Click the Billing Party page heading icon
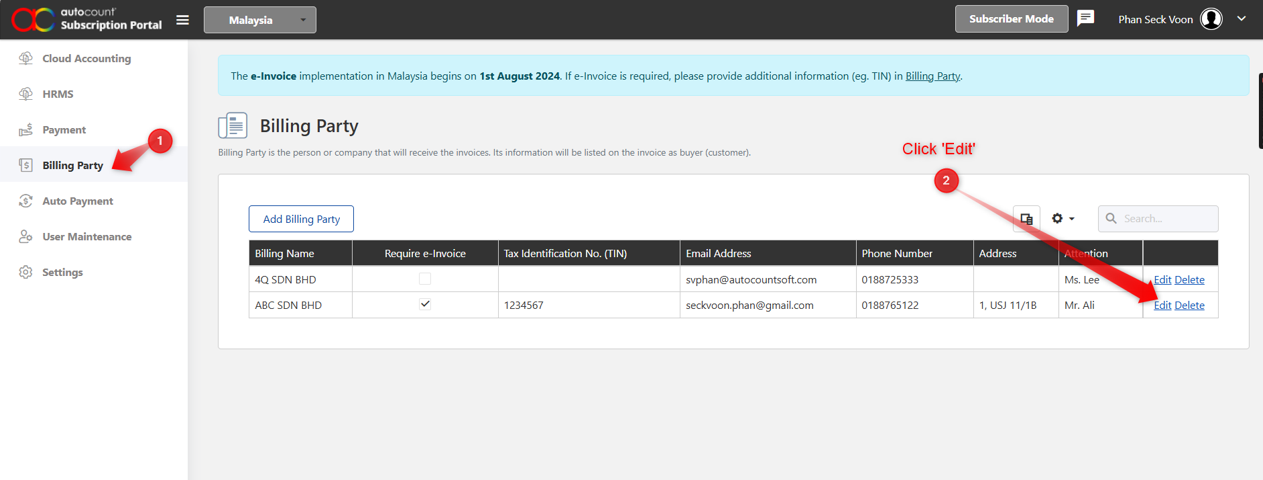1263x480 pixels. pos(233,126)
